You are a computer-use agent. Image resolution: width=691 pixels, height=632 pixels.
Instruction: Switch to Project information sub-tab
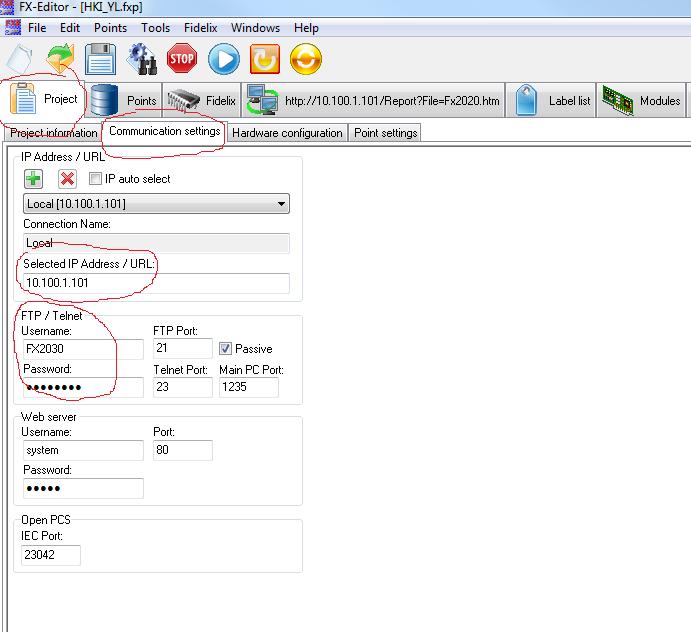[53, 133]
